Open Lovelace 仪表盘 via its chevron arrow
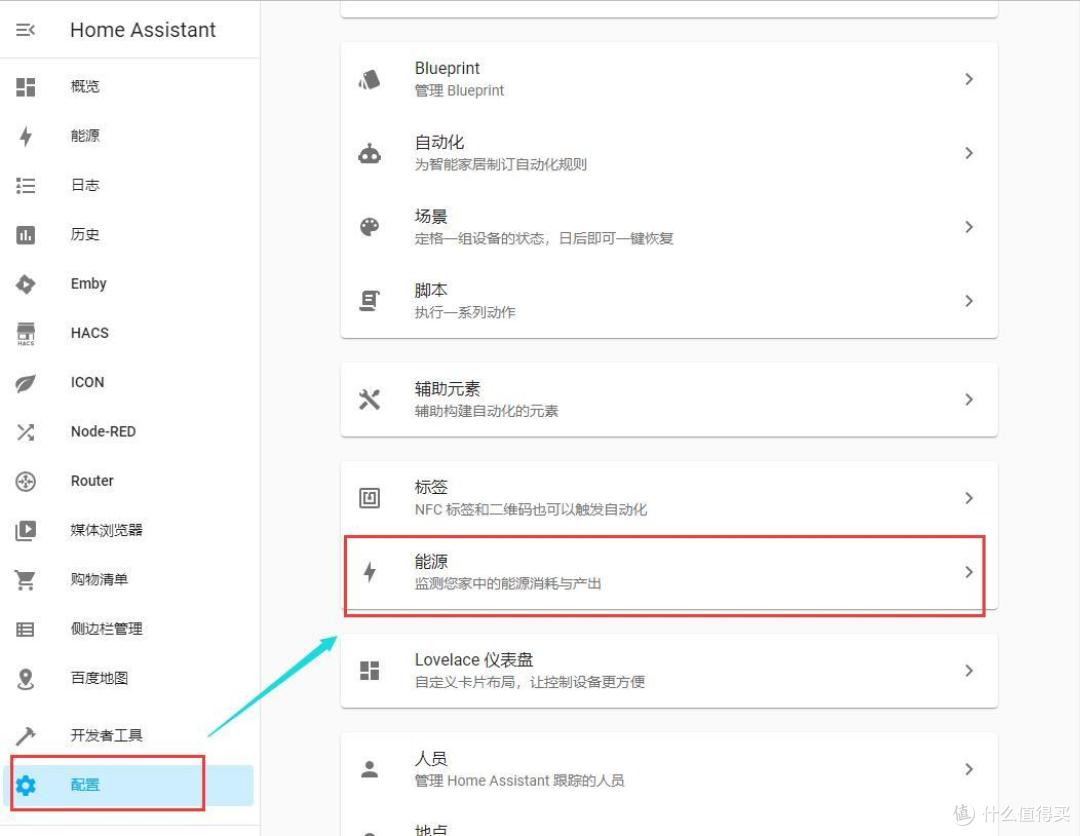The height and width of the screenshot is (836, 1080). pos(968,670)
